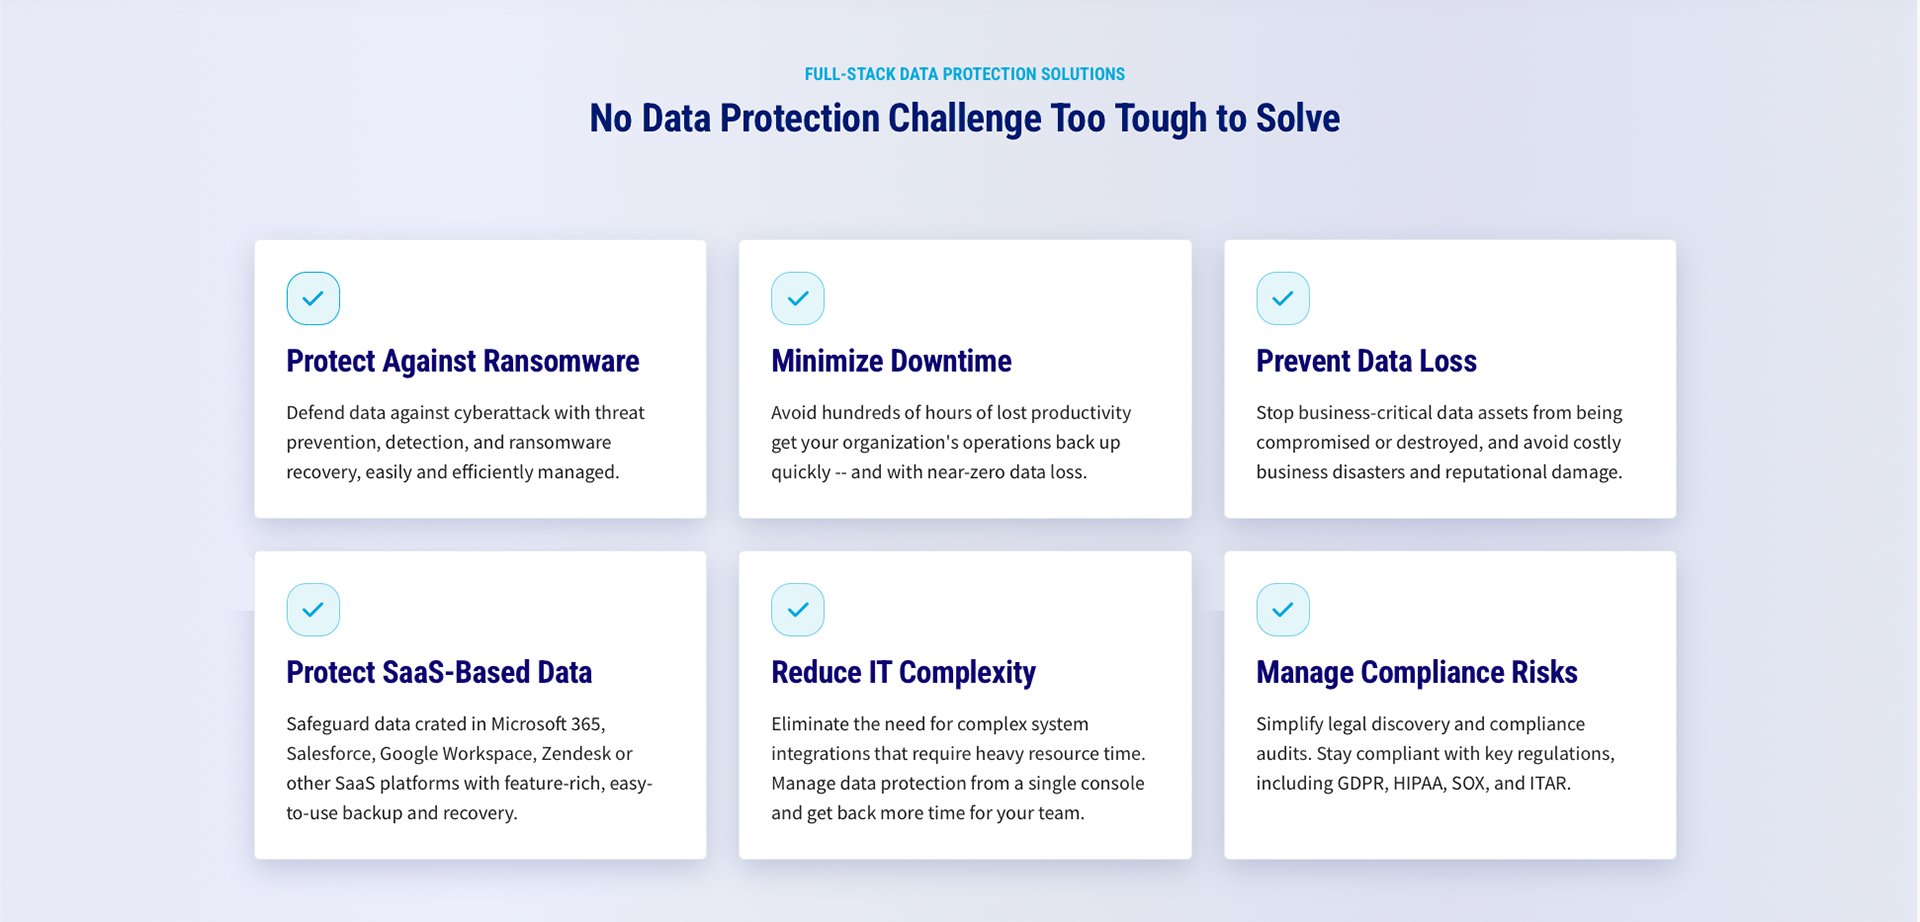Open the Minimize Downtime heading
This screenshot has width=1920, height=922.
tap(891, 361)
